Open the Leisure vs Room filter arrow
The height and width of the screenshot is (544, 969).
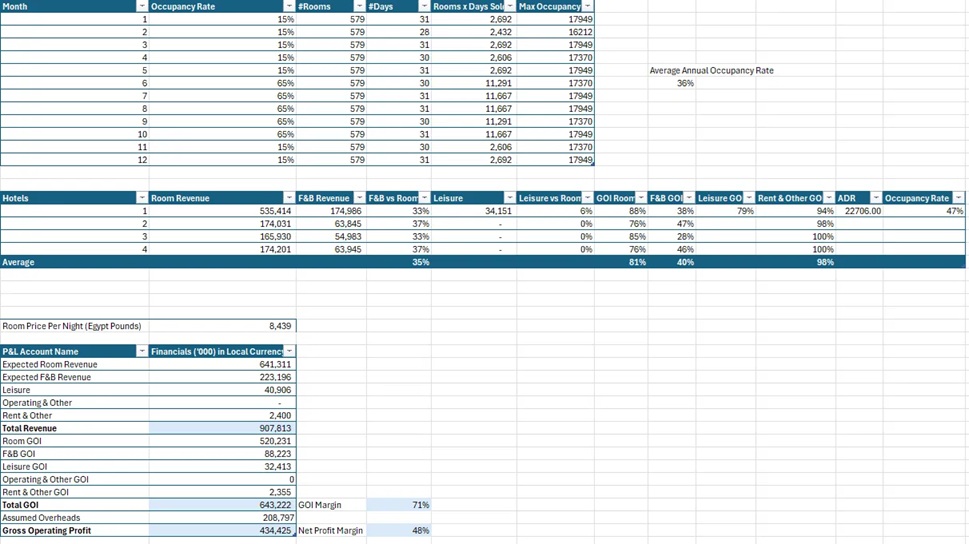[x=588, y=198]
